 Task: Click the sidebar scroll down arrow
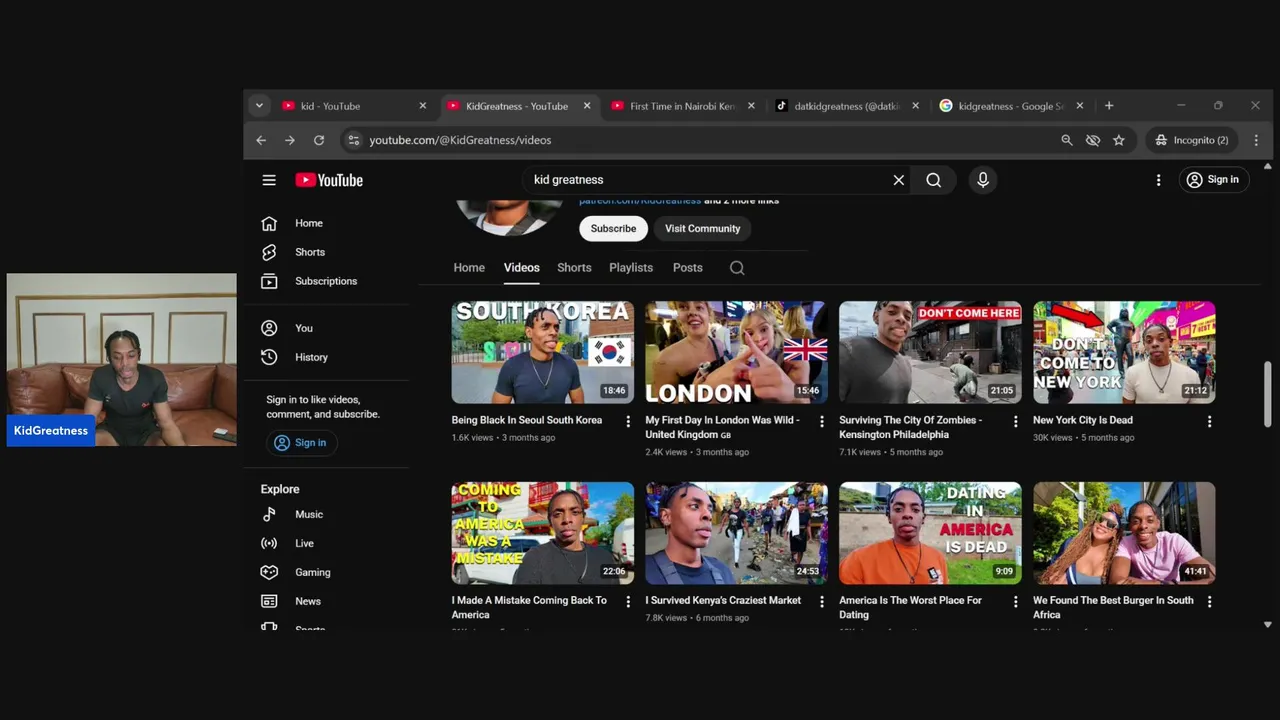pos(1268,624)
